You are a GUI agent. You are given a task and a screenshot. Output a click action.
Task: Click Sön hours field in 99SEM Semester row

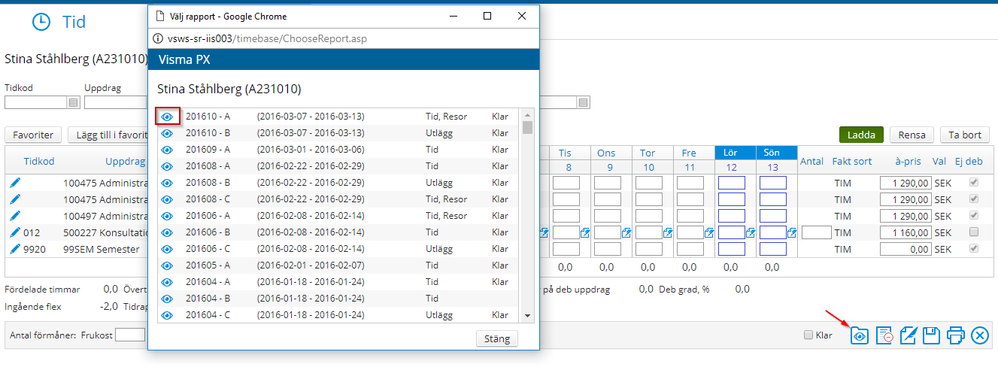point(773,249)
